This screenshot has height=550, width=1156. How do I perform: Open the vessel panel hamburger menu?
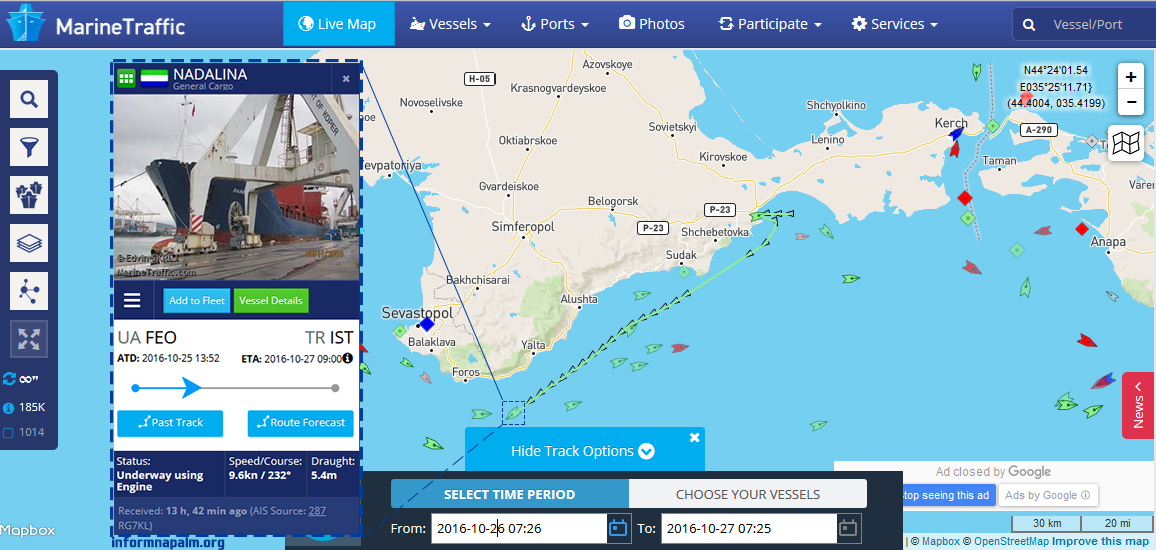tap(132, 300)
